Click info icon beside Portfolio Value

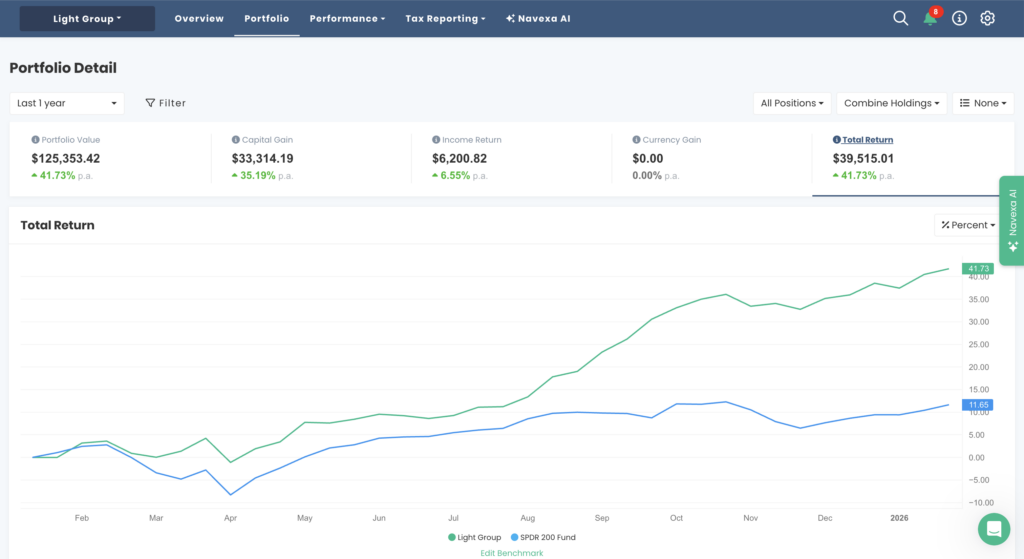[35, 140]
